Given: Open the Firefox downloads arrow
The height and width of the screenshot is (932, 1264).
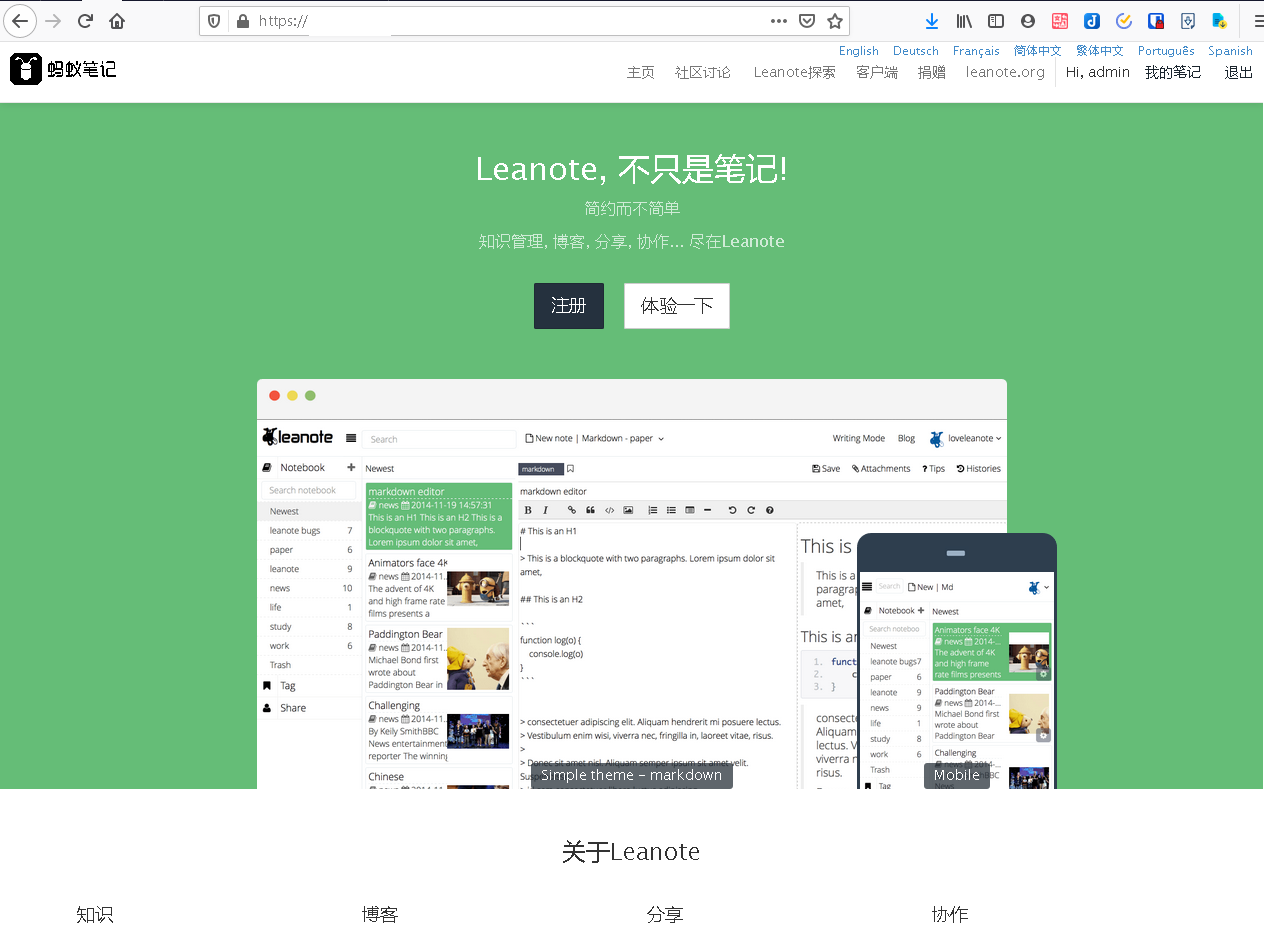Looking at the screenshot, I should point(932,21).
